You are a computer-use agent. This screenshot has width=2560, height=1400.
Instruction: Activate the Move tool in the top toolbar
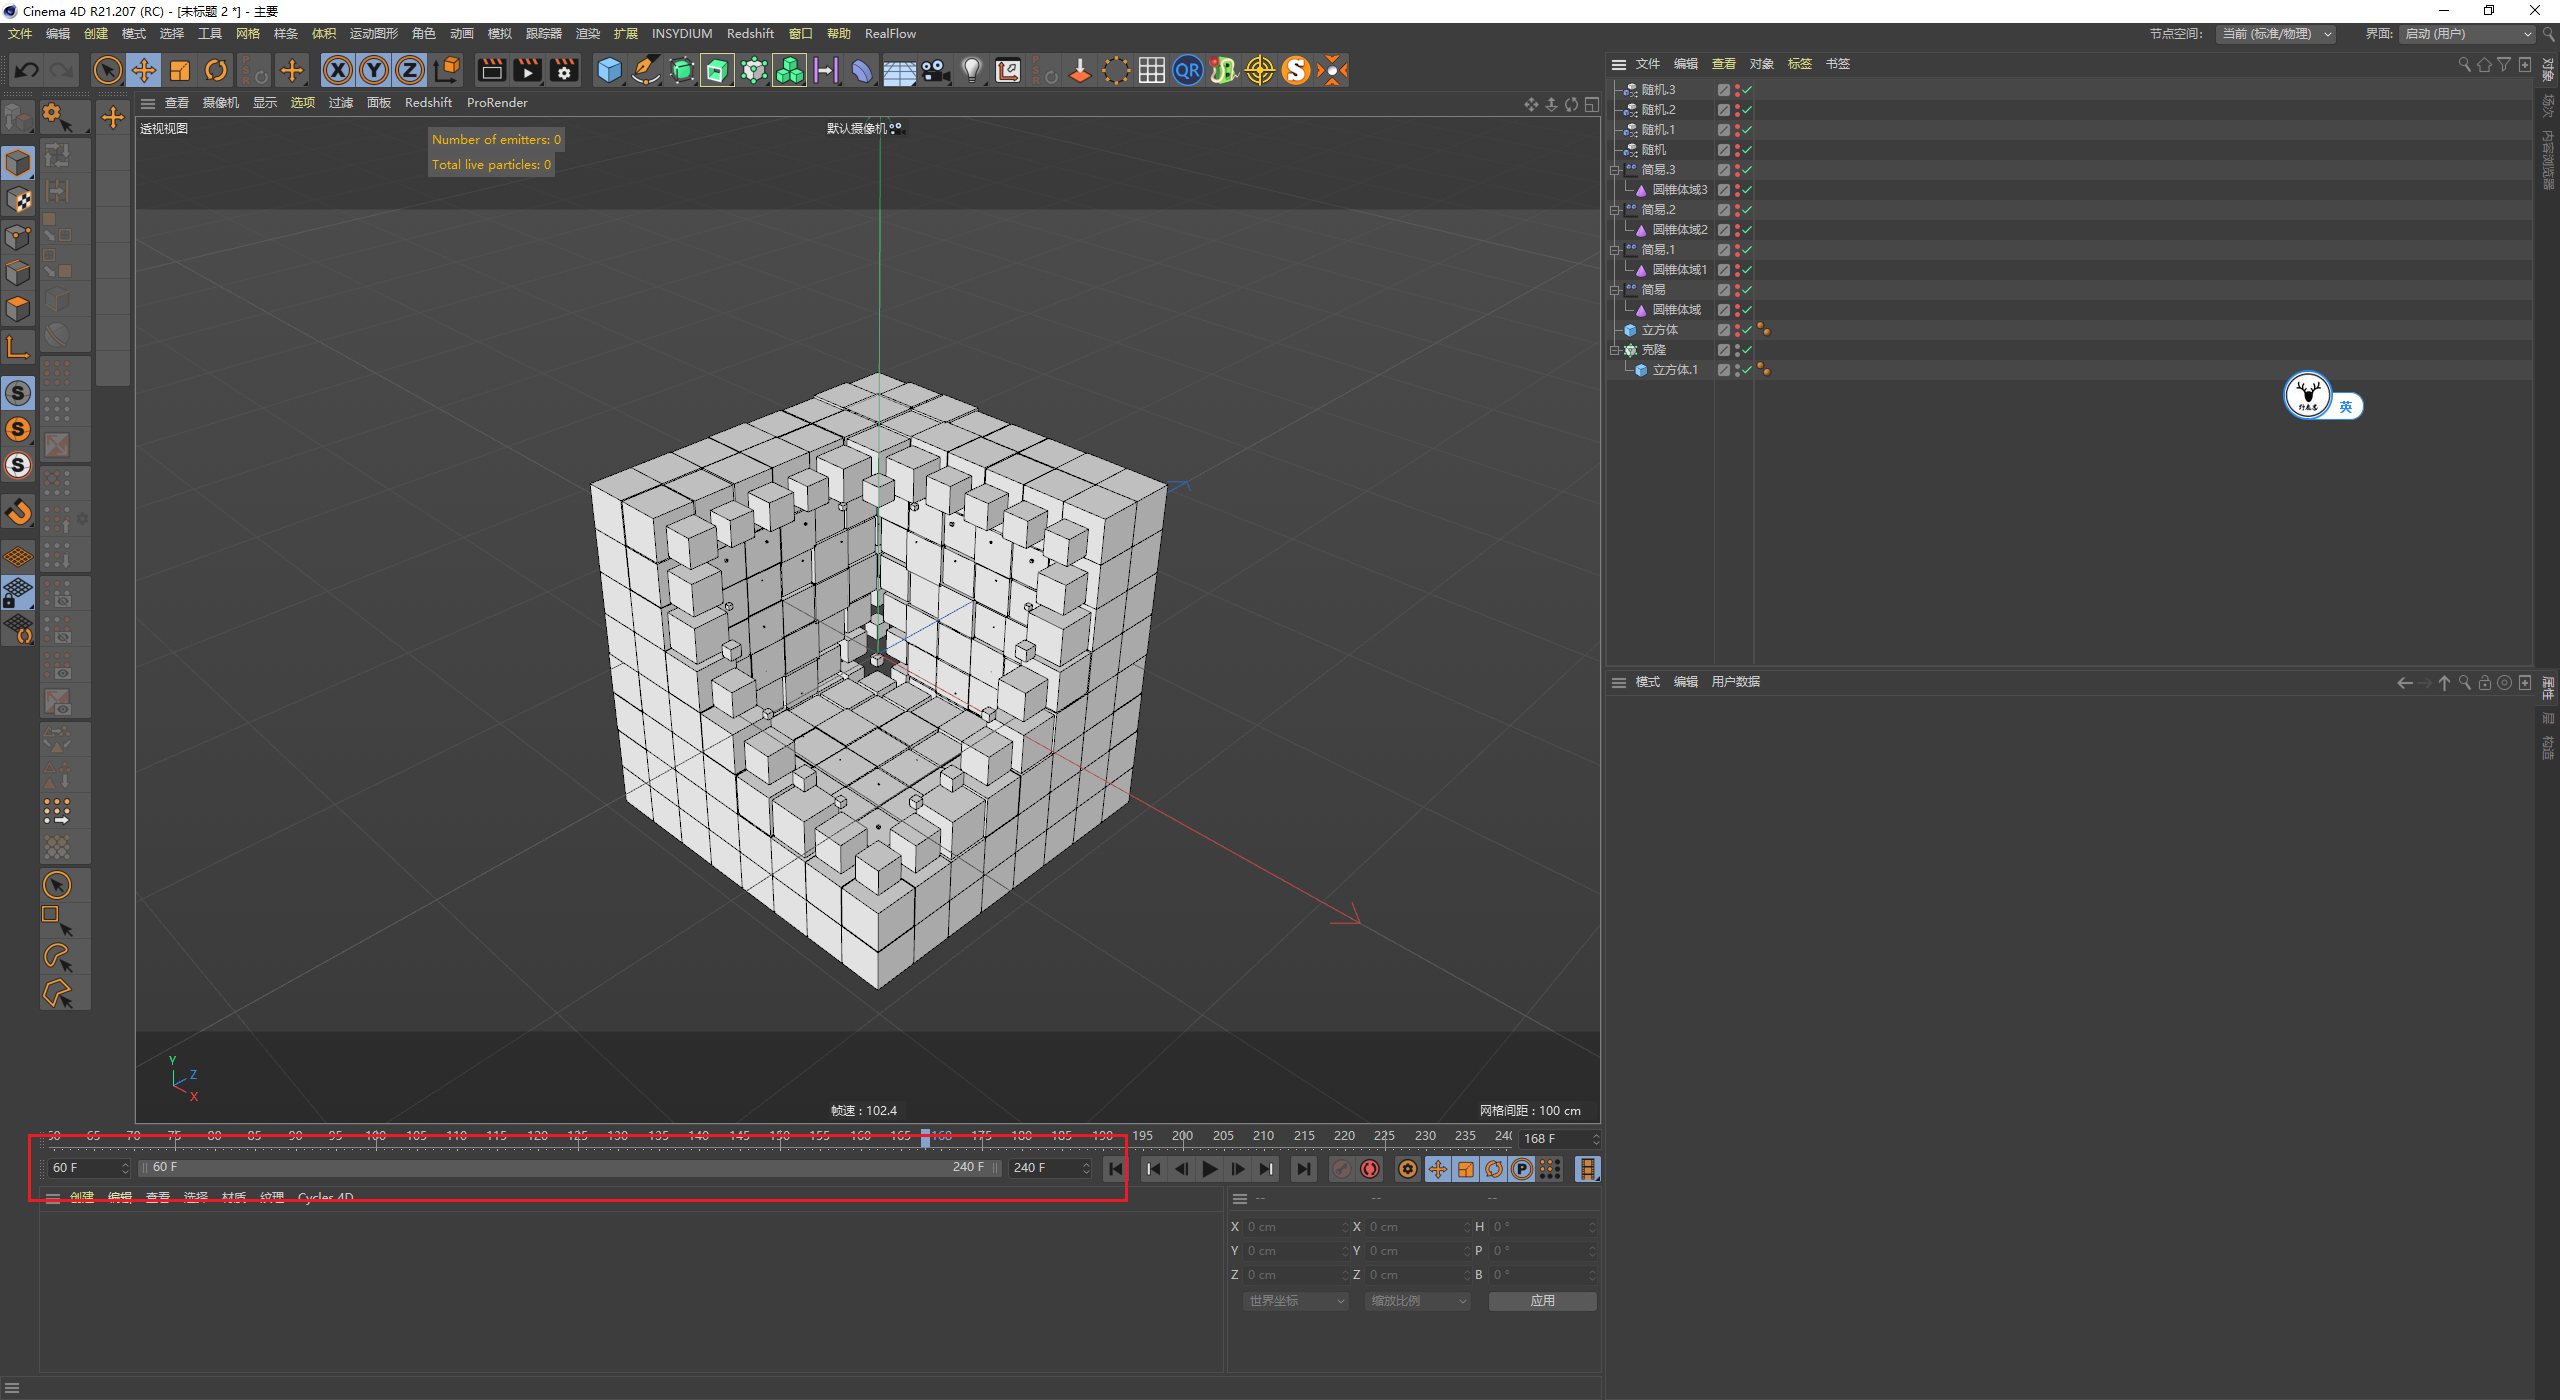(x=144, y=70)
